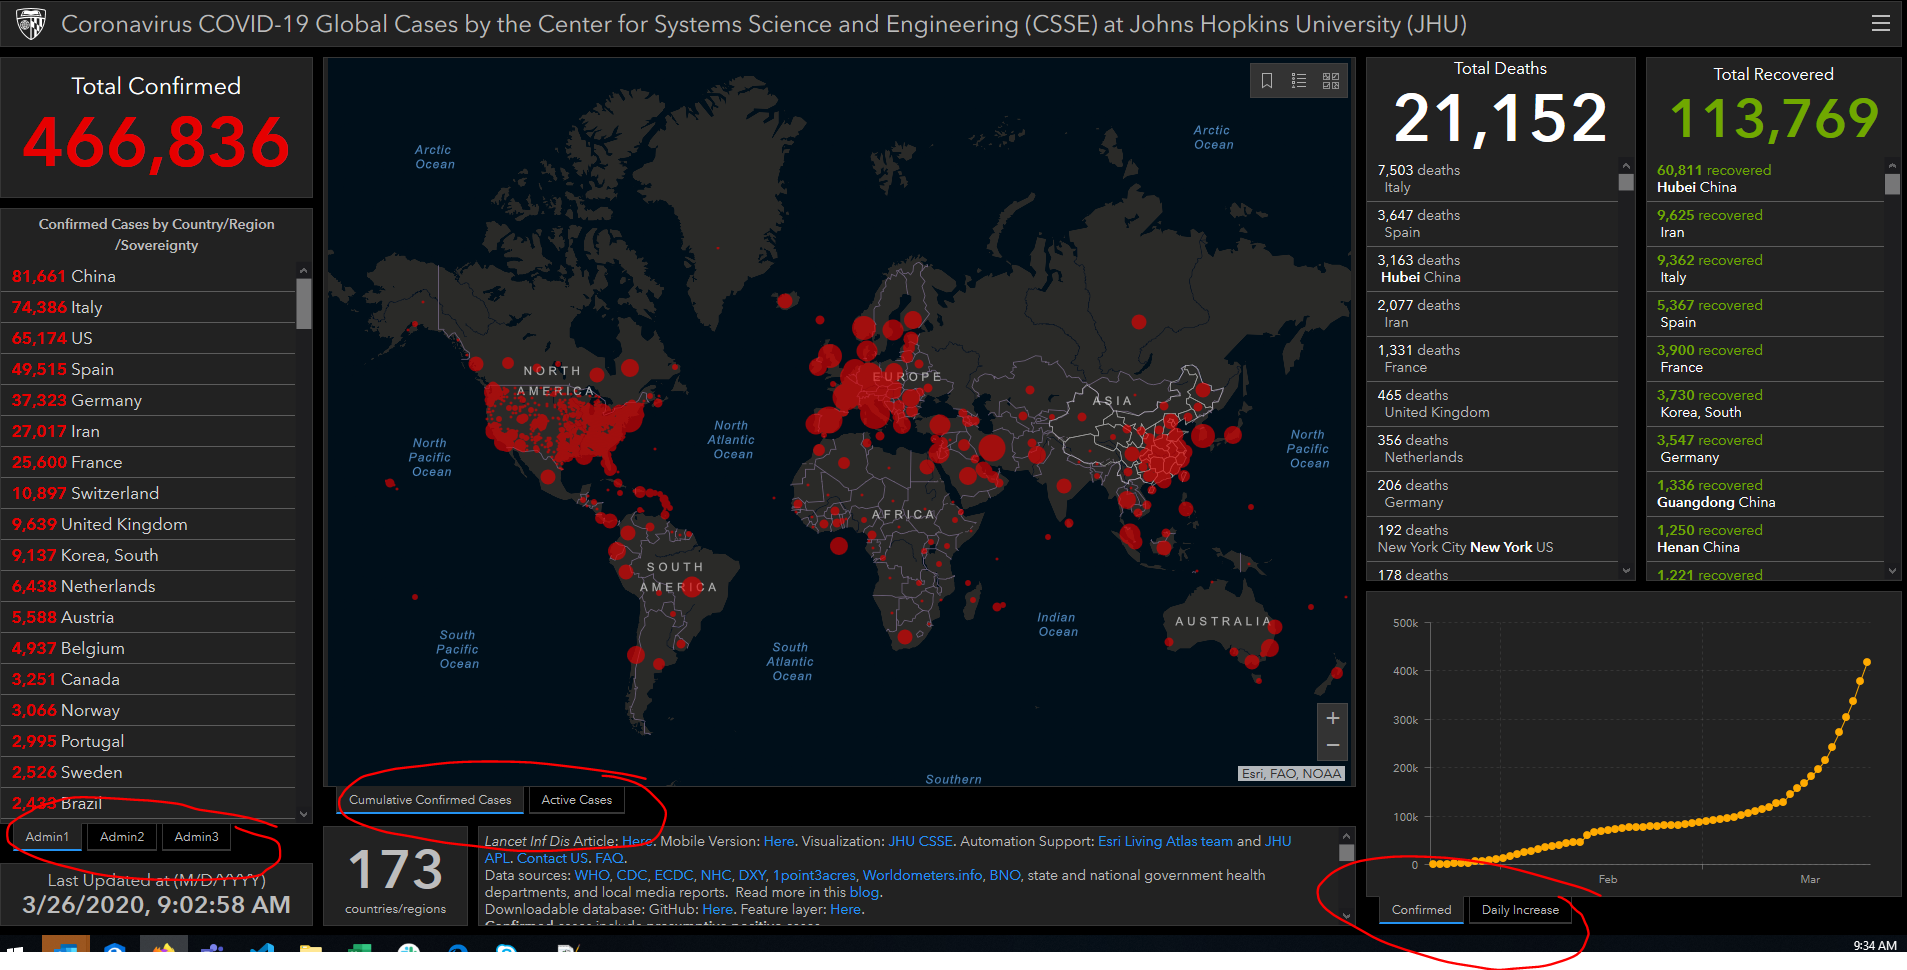
Task: Click the '60,811 recovered Hubei China' entry
Action: (1766, 179)
